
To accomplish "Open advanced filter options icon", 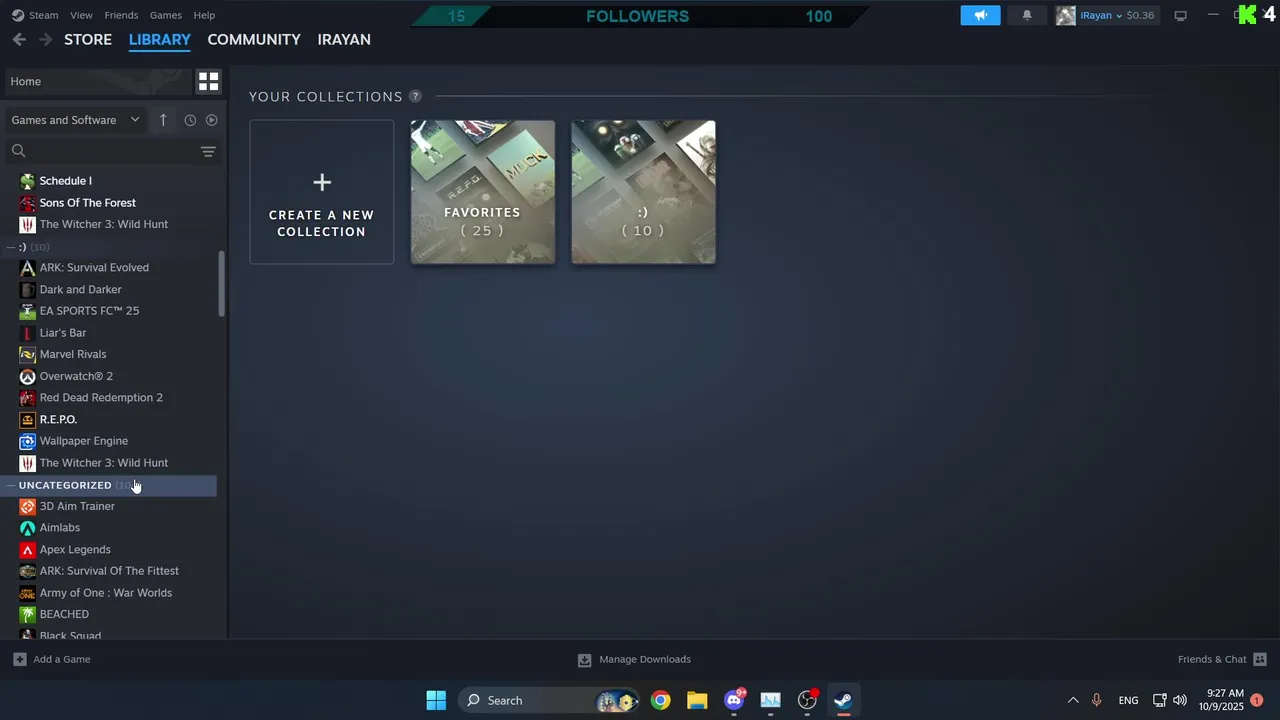I will (208, 151).
